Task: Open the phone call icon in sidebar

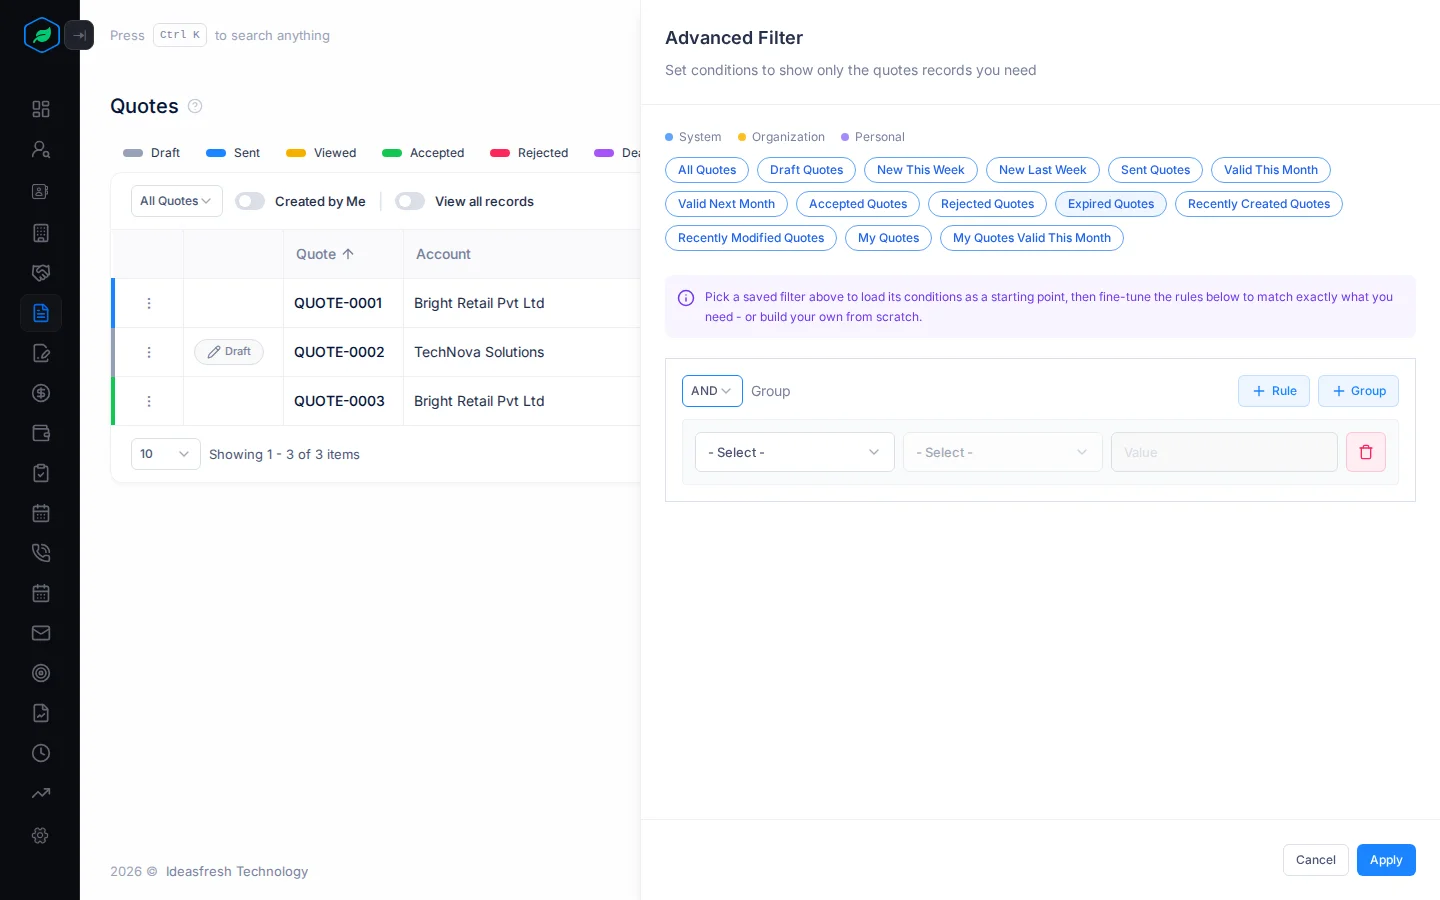Action: tap(41, 553)
